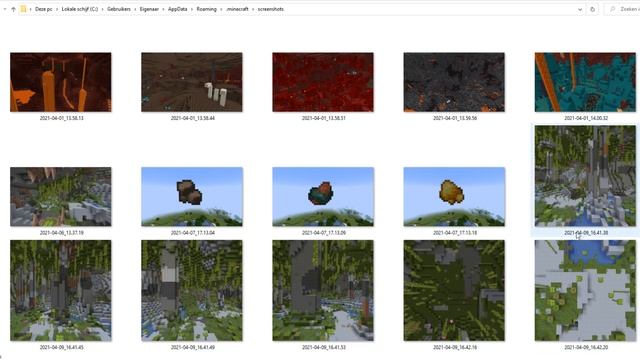Select the 2021-04-09_16.41.53 thumbnail
The image size is (640, 360).
(323, 291)
